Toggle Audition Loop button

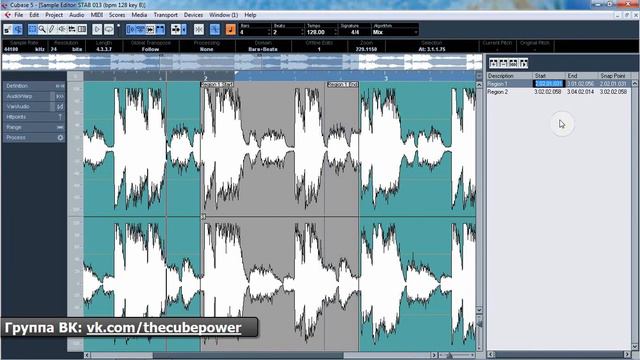point(109,29)
